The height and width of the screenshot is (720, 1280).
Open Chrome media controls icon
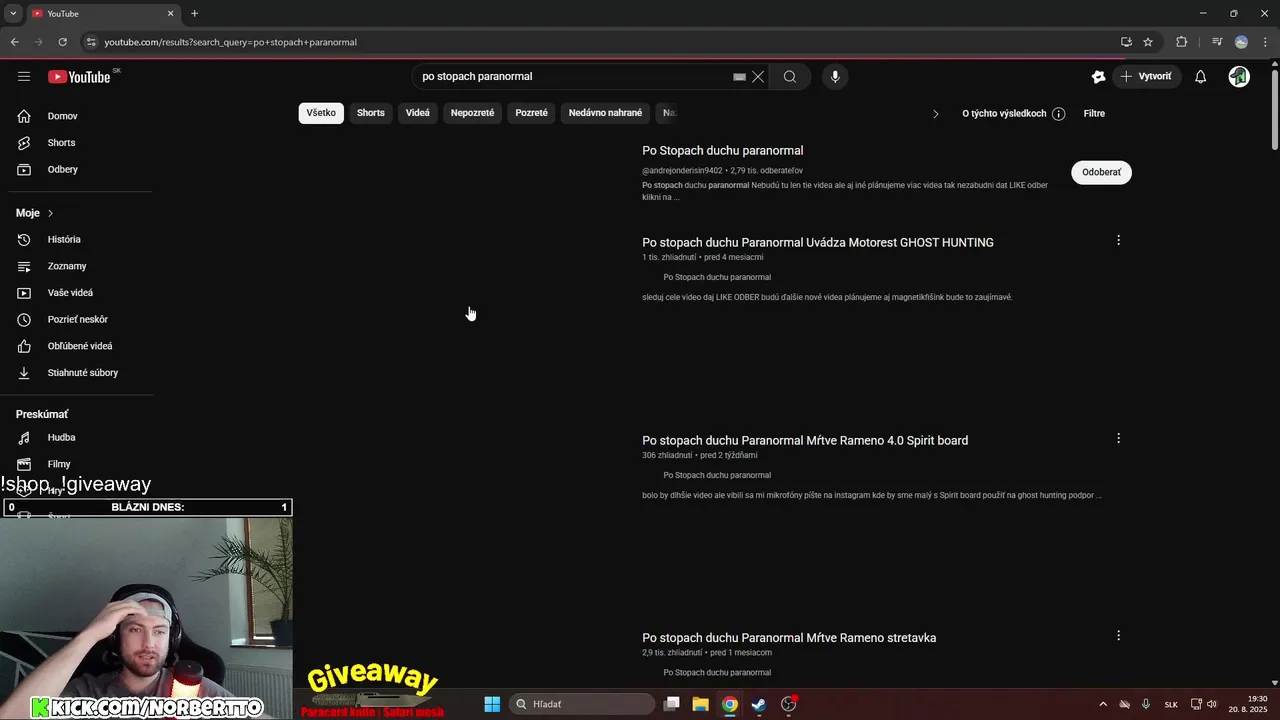(1217, 42)
